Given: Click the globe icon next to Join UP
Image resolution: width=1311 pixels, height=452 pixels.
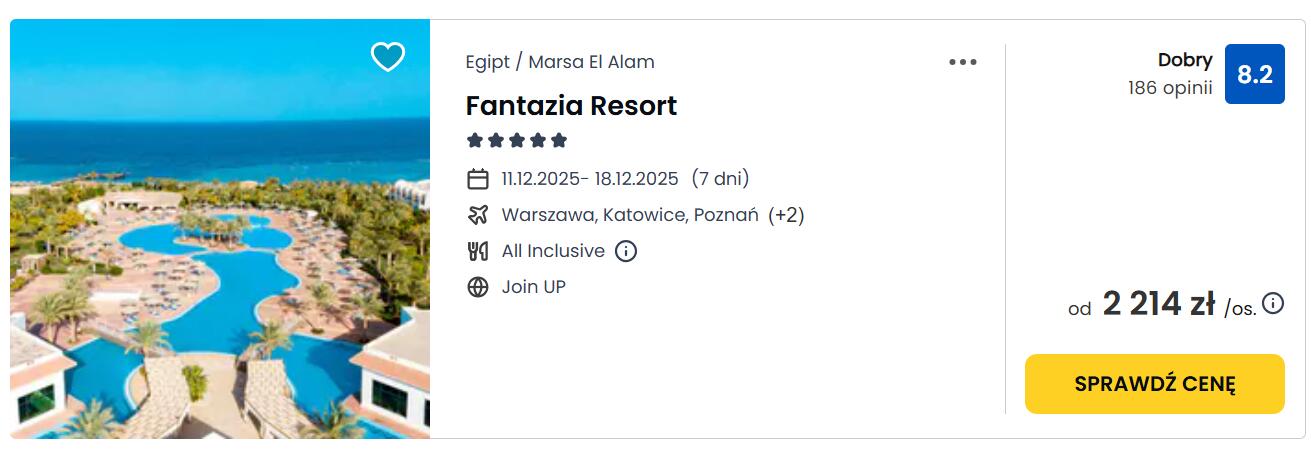Looking at the screenshot, I should click(x=478, y=287).
